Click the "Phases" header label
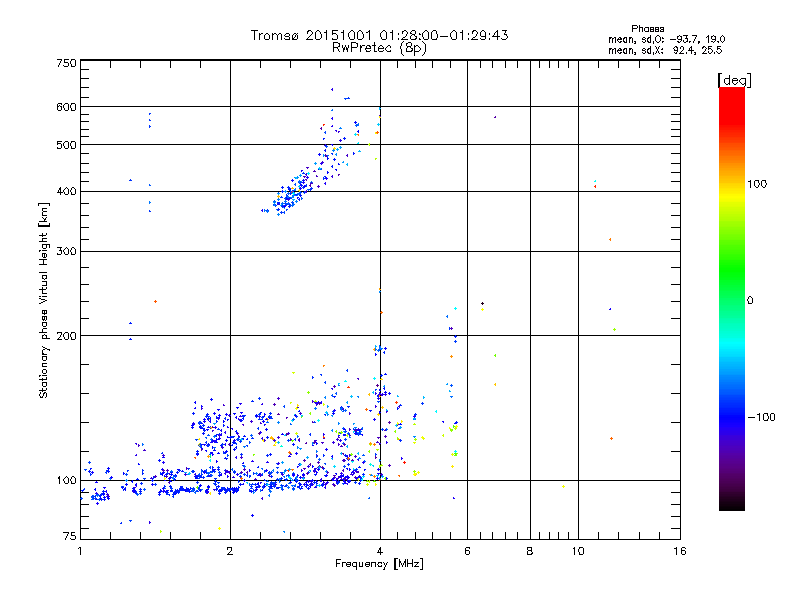Screen dimensions: 800x600 [647, 29]
